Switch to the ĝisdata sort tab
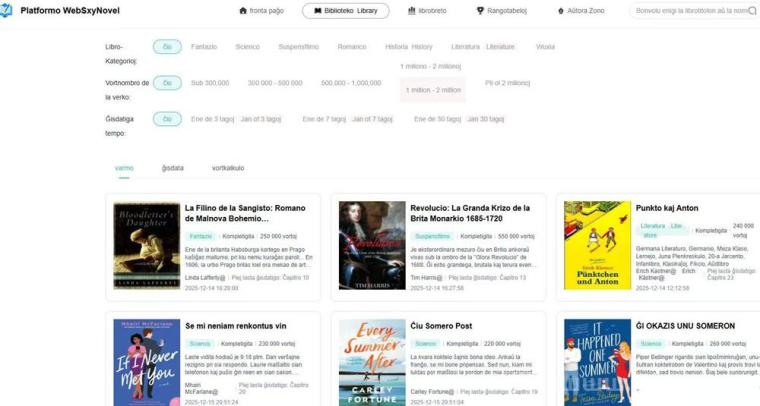The image size is (760, 406). [172, 168]
